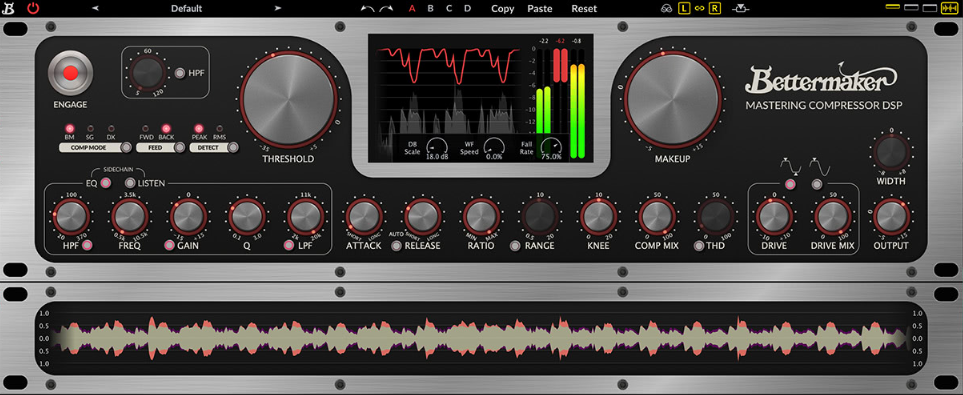This screenshot has width=963, height=395.
Task: Click the dark HPF knob labeled 60
Action: (x=147, y=73)
